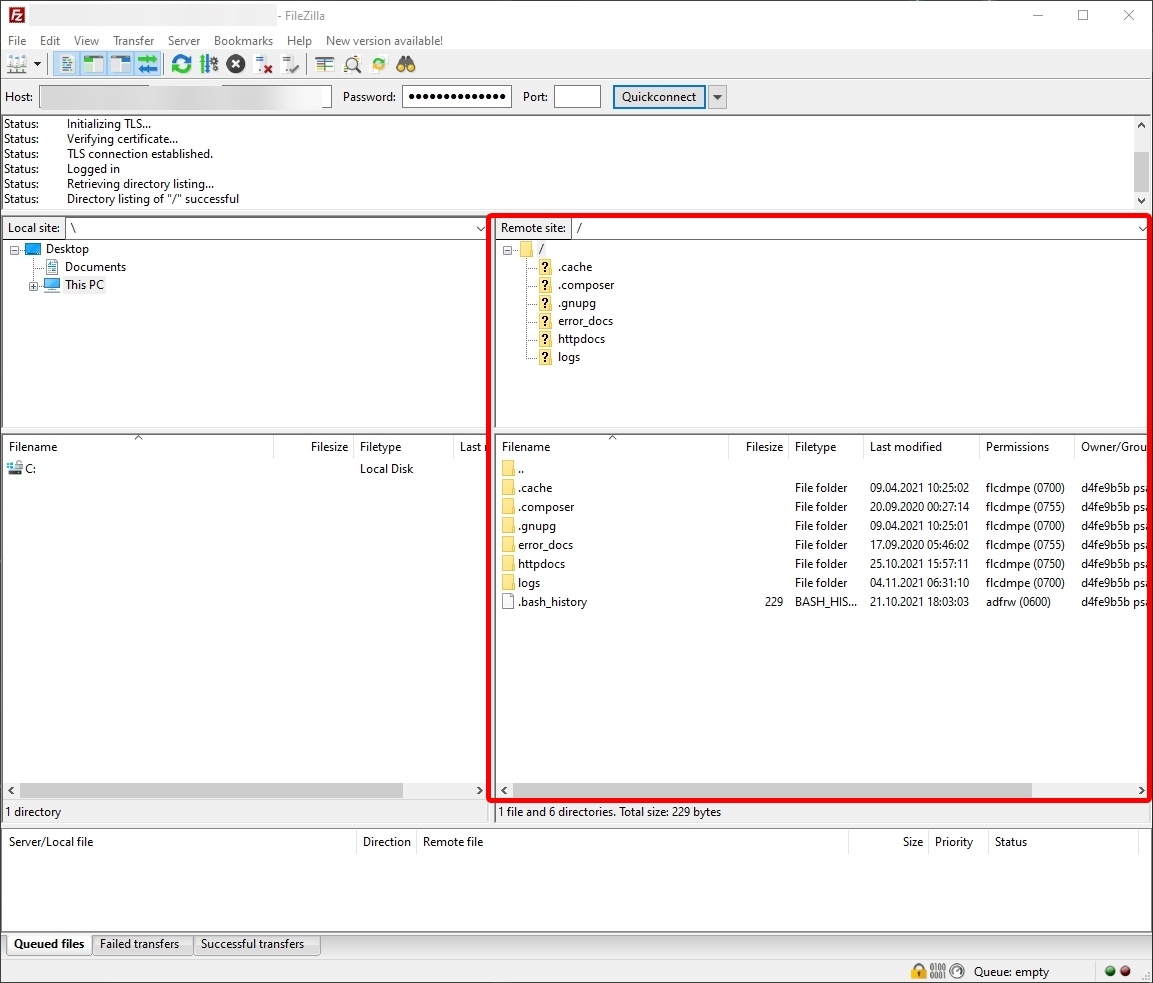This screenshot has width=1153, height=983.
Task: Toggle transfer queue display
Action: coord(148,65)
